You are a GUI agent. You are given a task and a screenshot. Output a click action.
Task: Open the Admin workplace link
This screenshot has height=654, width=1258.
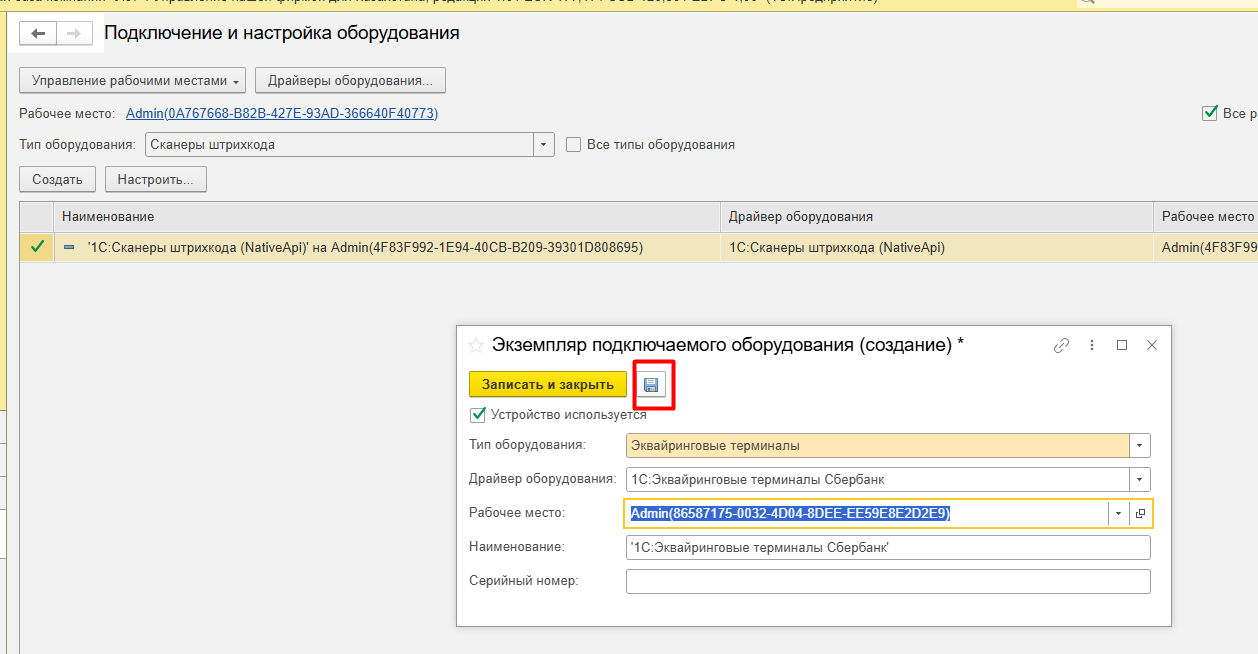tap(281, 114)
